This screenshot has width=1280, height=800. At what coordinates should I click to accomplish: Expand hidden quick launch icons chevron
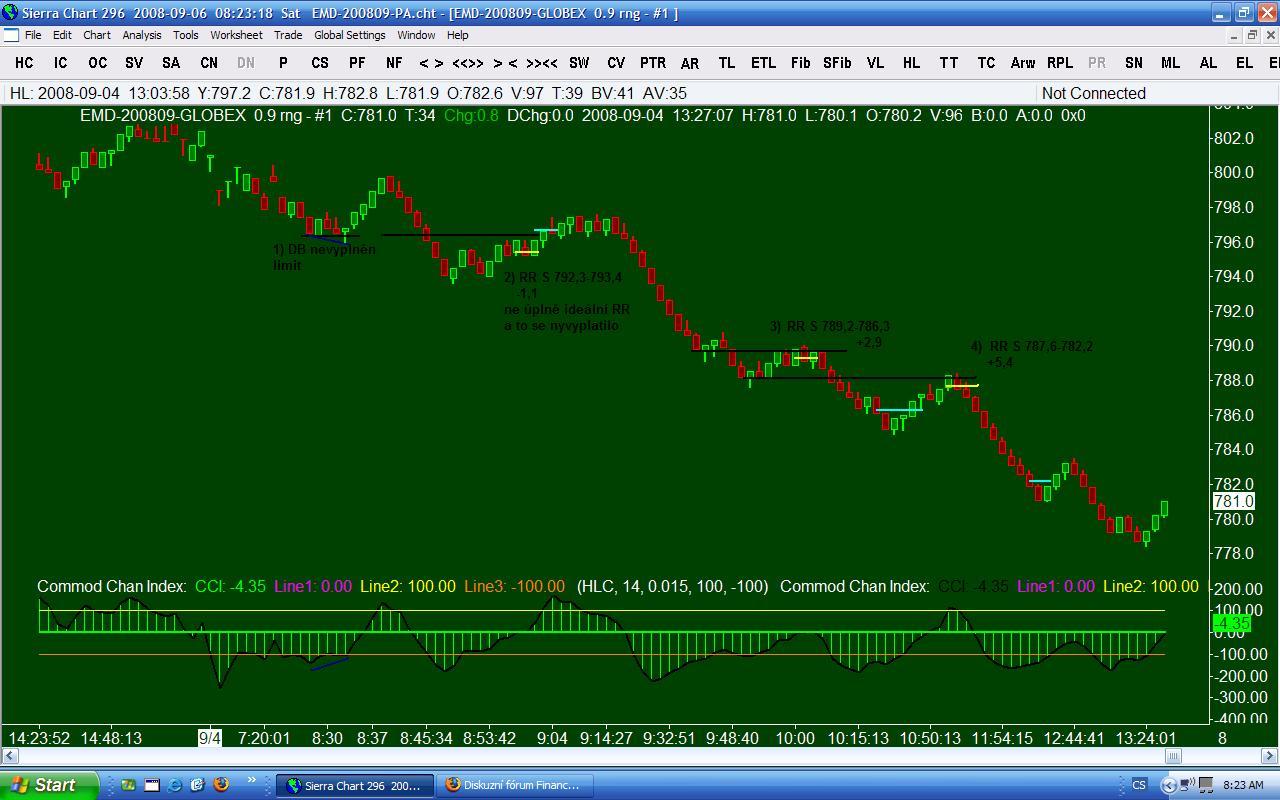point(251,781)
